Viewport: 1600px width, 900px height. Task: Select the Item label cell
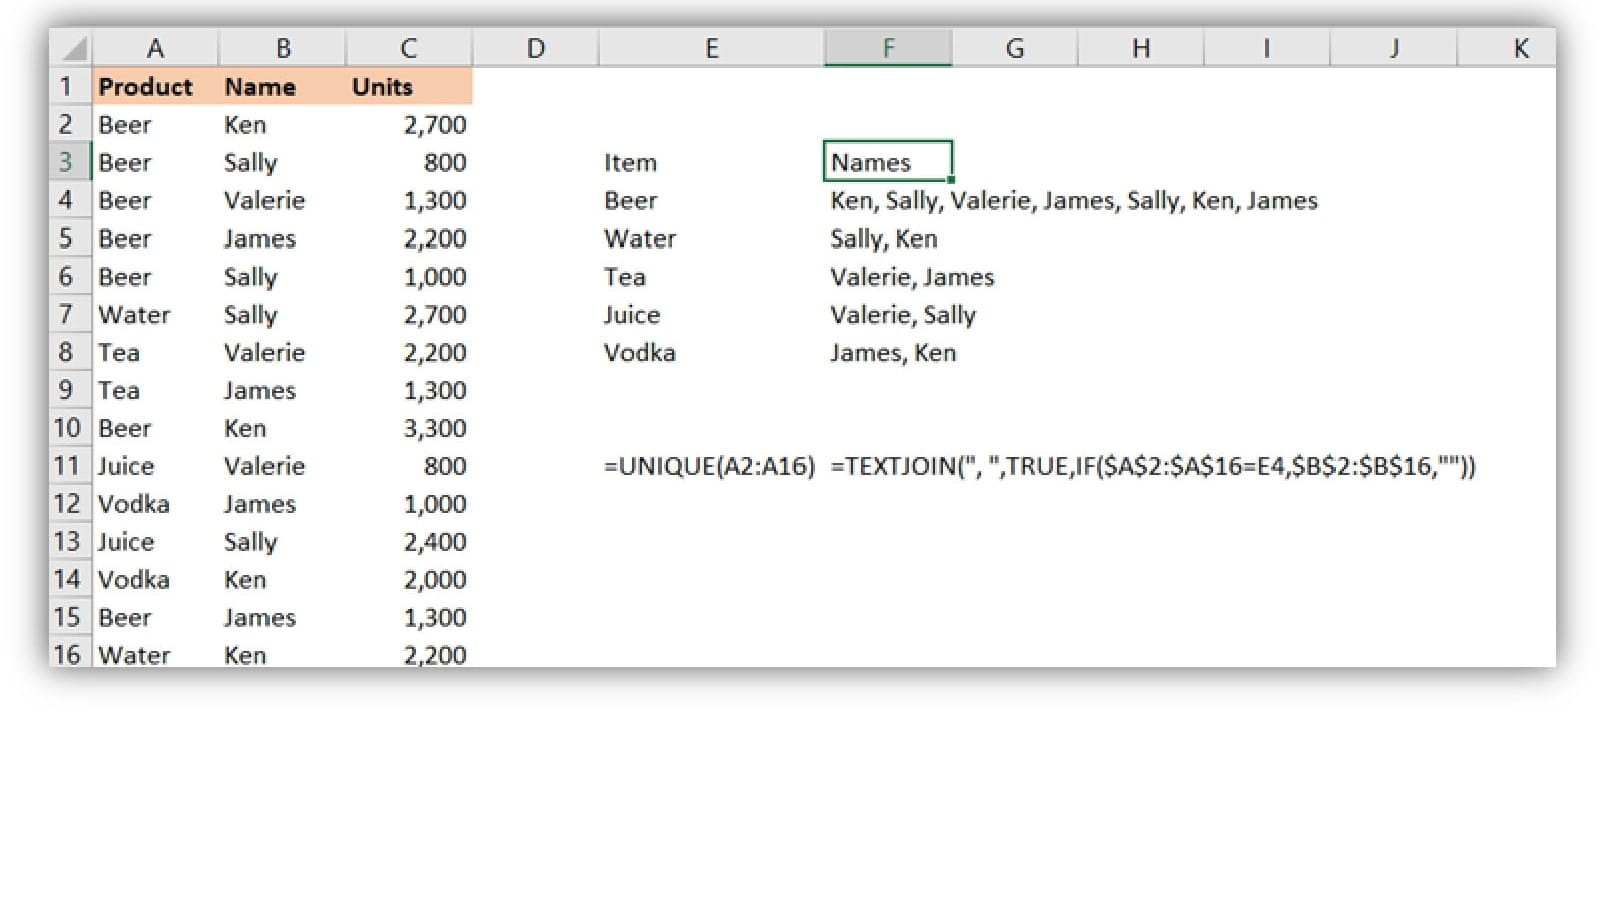(630, 162)
